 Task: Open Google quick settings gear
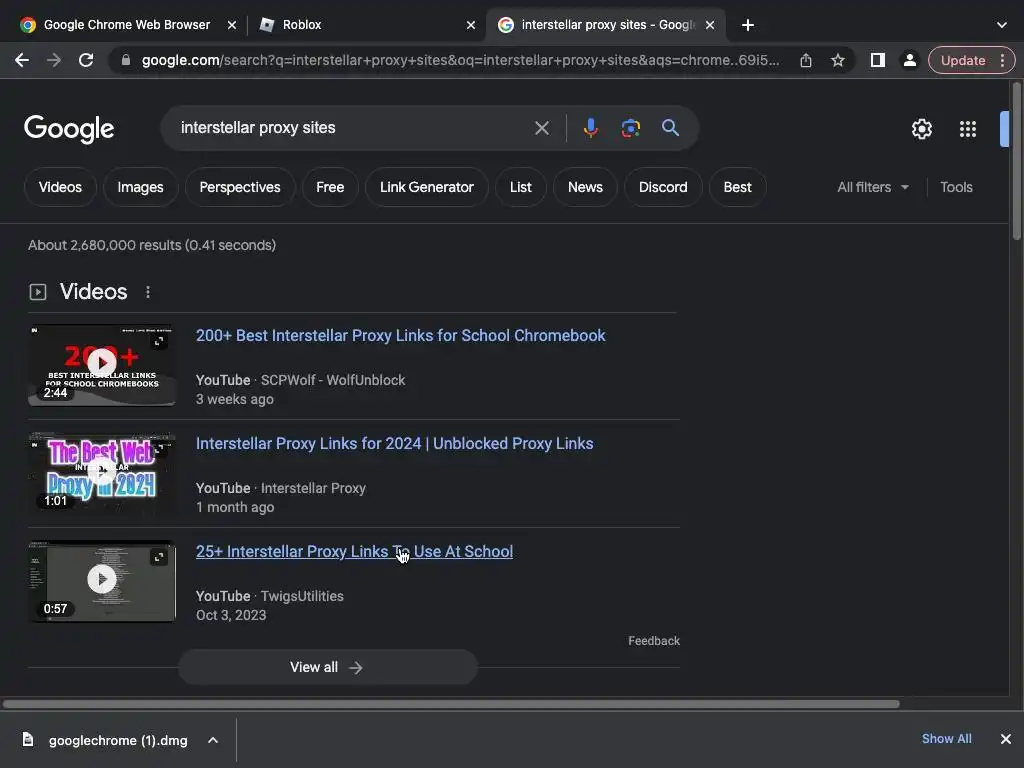coord(921,129)
